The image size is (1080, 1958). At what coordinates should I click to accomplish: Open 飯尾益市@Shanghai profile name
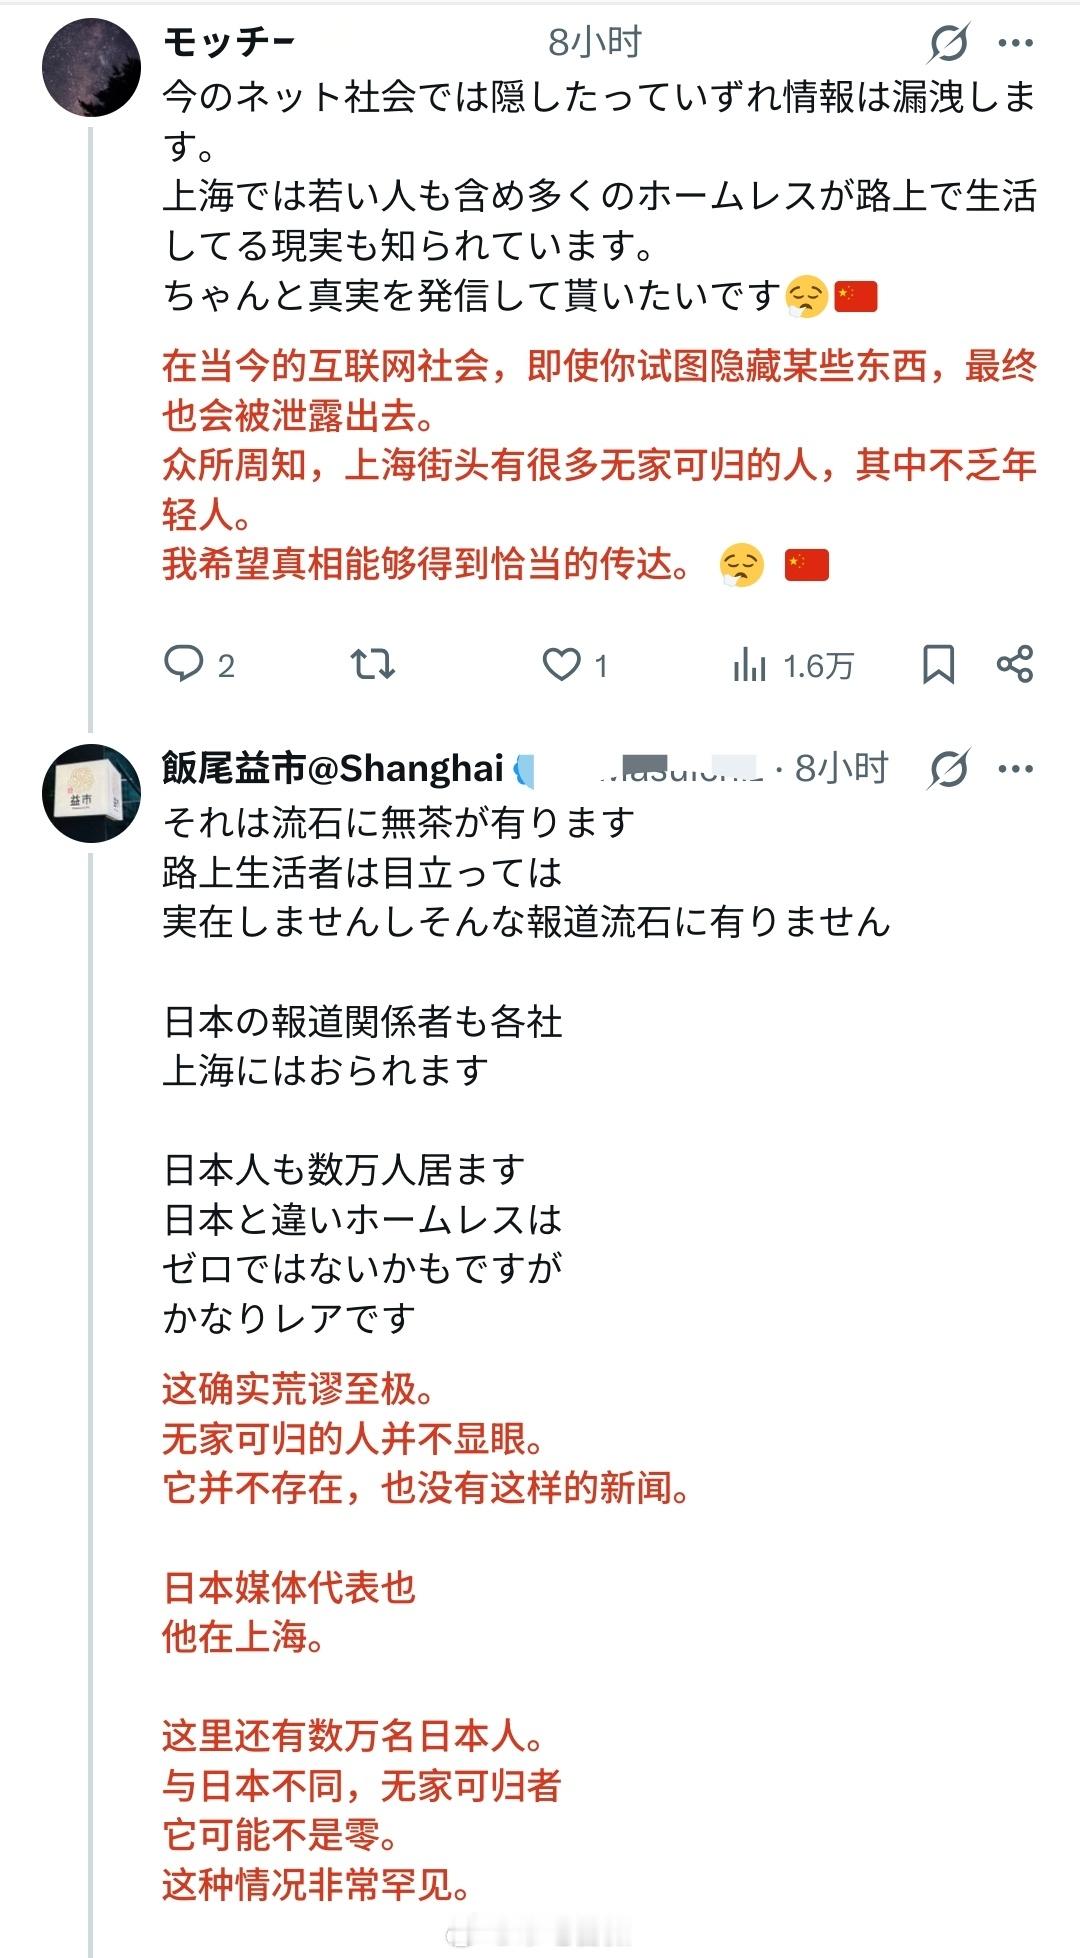pyautogui.click(x=333, y=768)
